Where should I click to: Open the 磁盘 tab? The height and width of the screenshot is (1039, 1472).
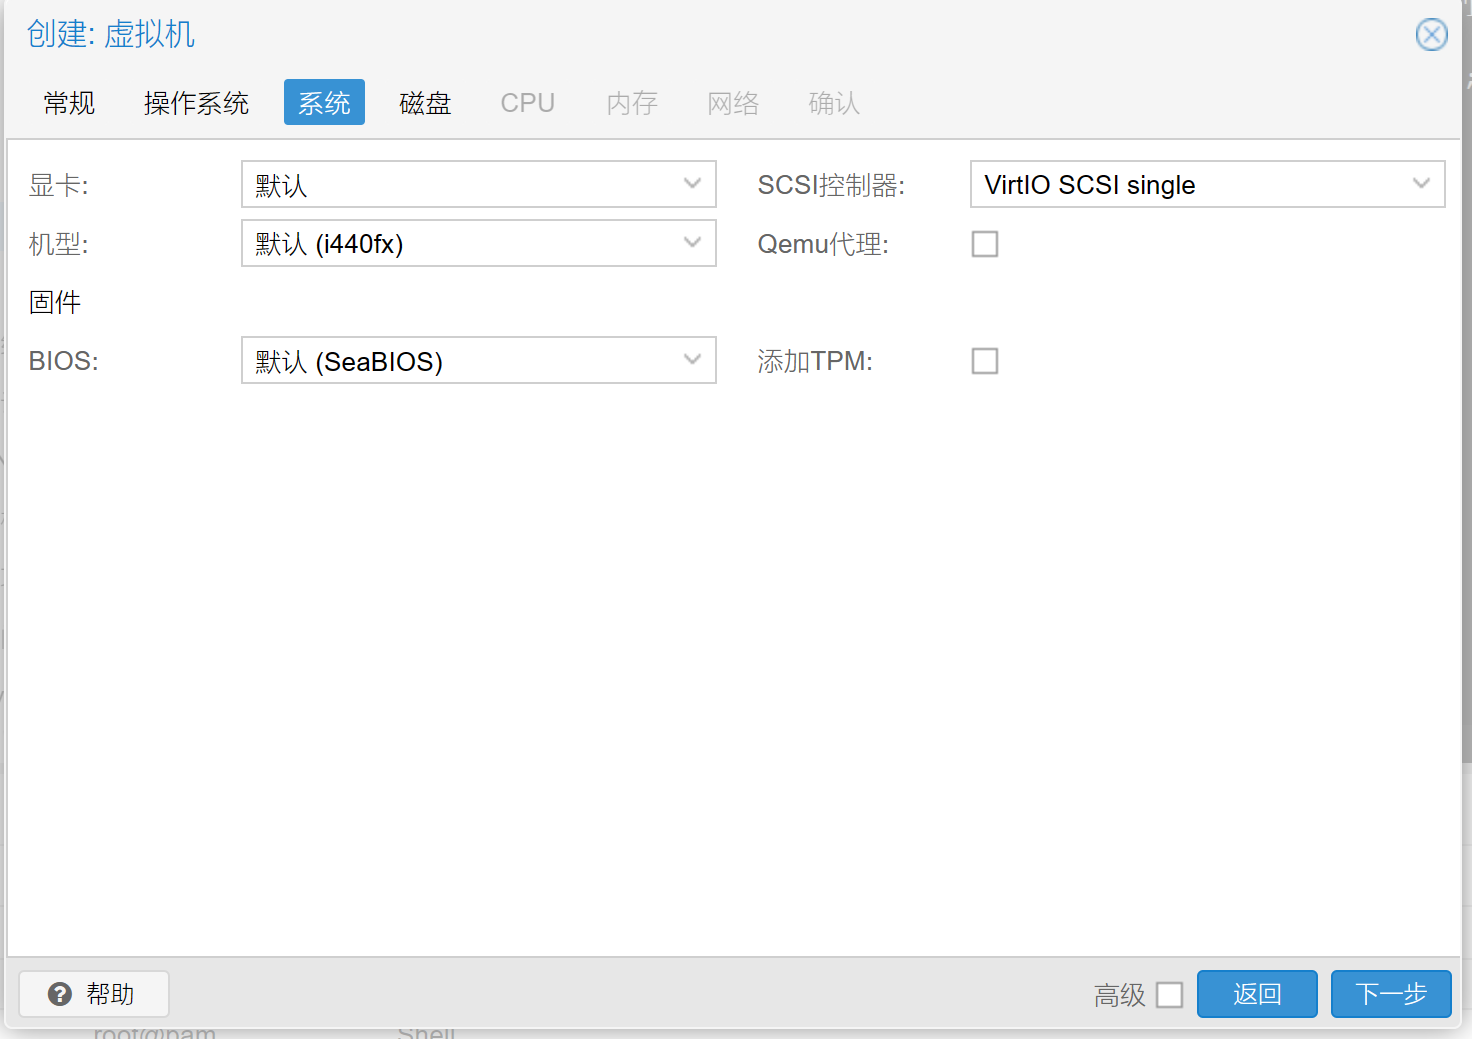coord(425,103)
